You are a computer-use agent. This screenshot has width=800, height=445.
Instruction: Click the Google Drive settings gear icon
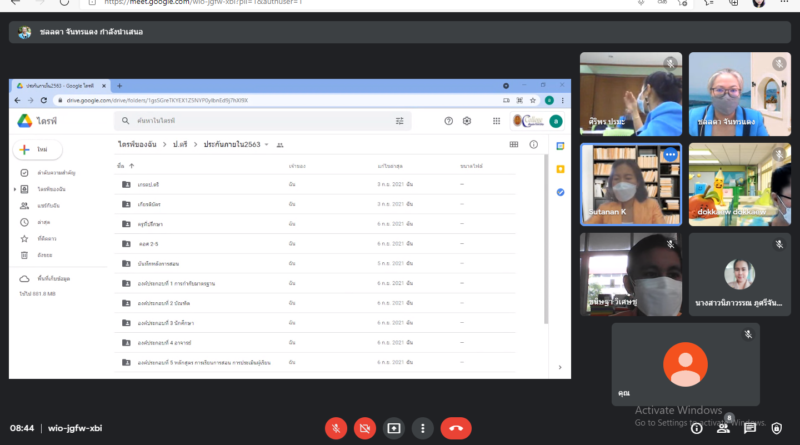pos(466,121)
